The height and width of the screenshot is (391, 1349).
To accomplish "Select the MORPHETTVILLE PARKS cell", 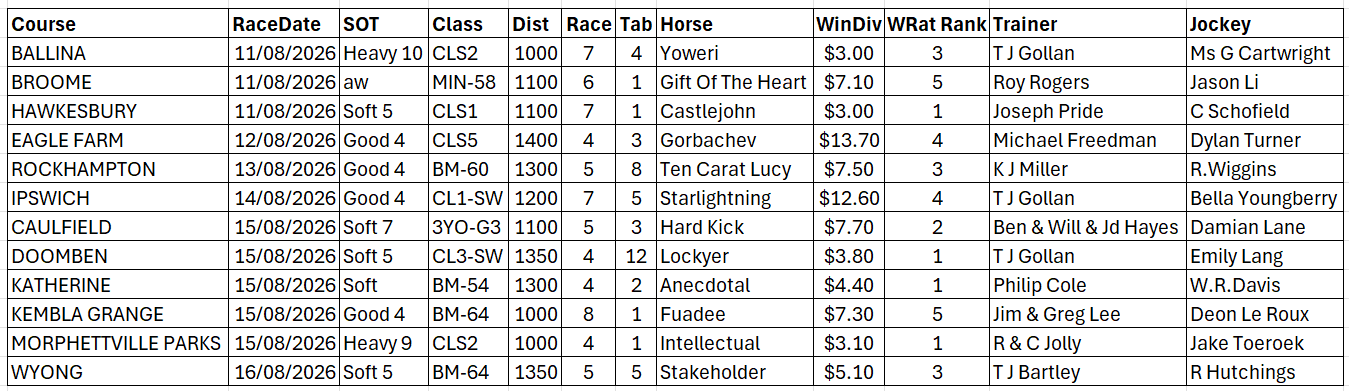I will [117, 343].
